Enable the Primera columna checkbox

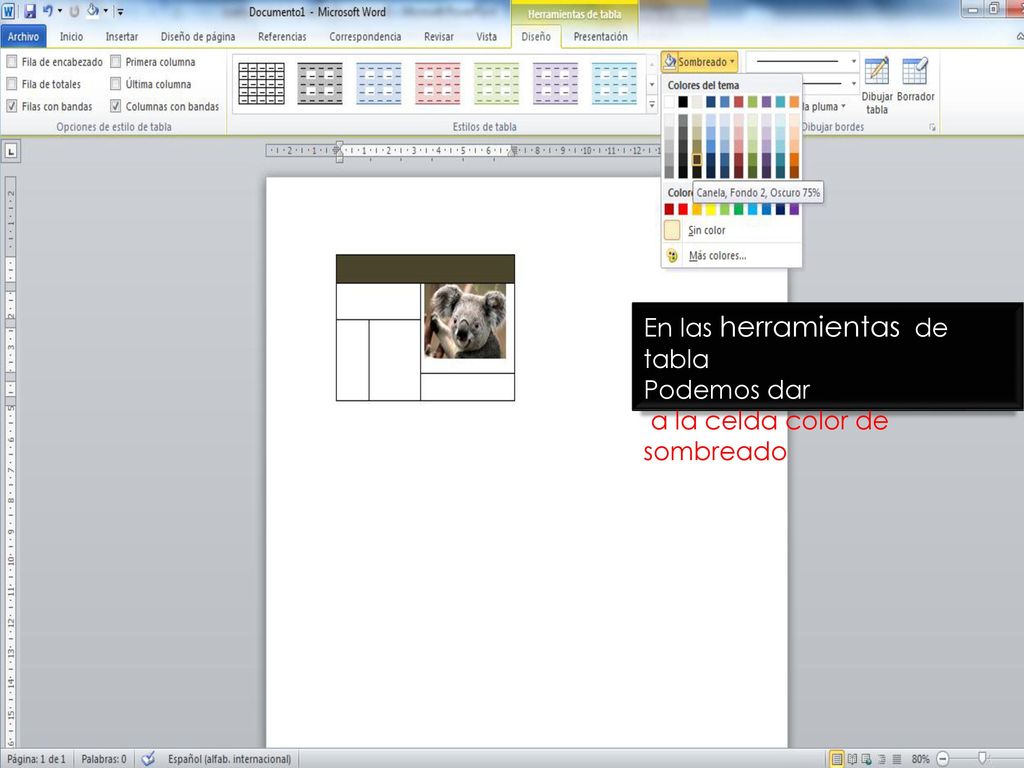116,61
